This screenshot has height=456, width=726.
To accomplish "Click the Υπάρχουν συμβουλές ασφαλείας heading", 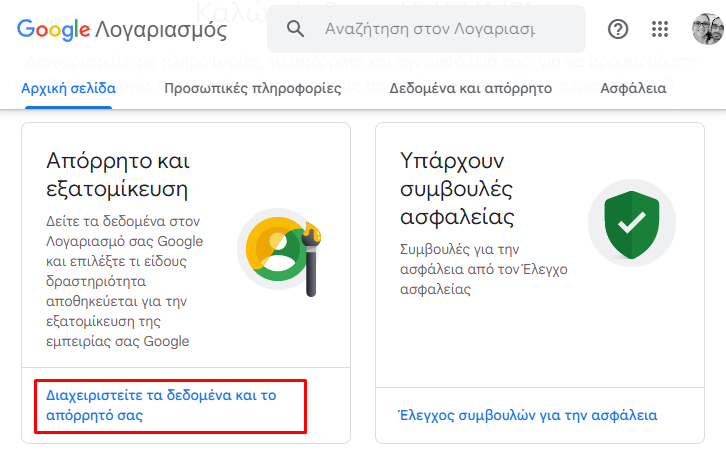I will pos(457,189).
